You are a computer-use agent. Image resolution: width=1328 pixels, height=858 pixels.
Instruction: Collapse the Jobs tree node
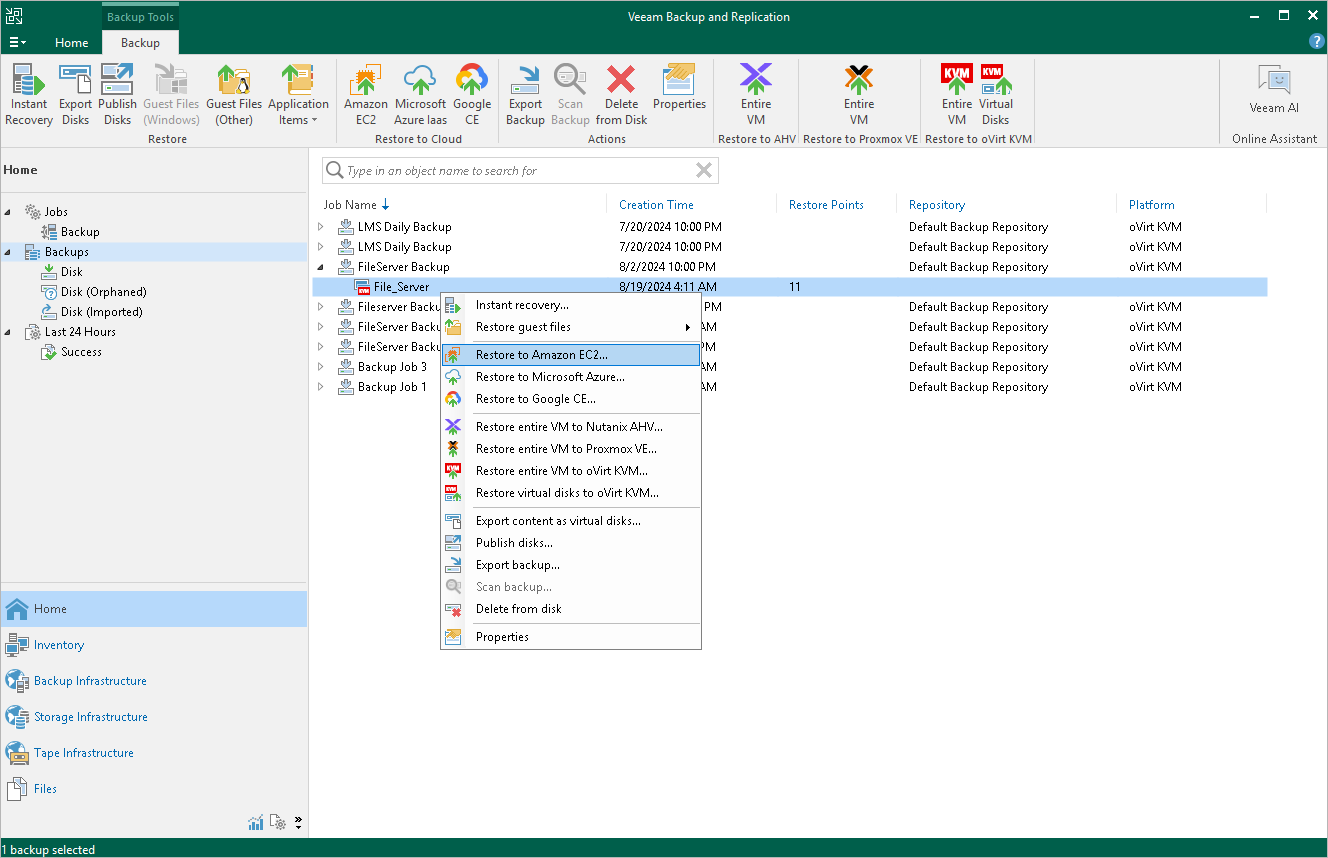click(9, 212)
